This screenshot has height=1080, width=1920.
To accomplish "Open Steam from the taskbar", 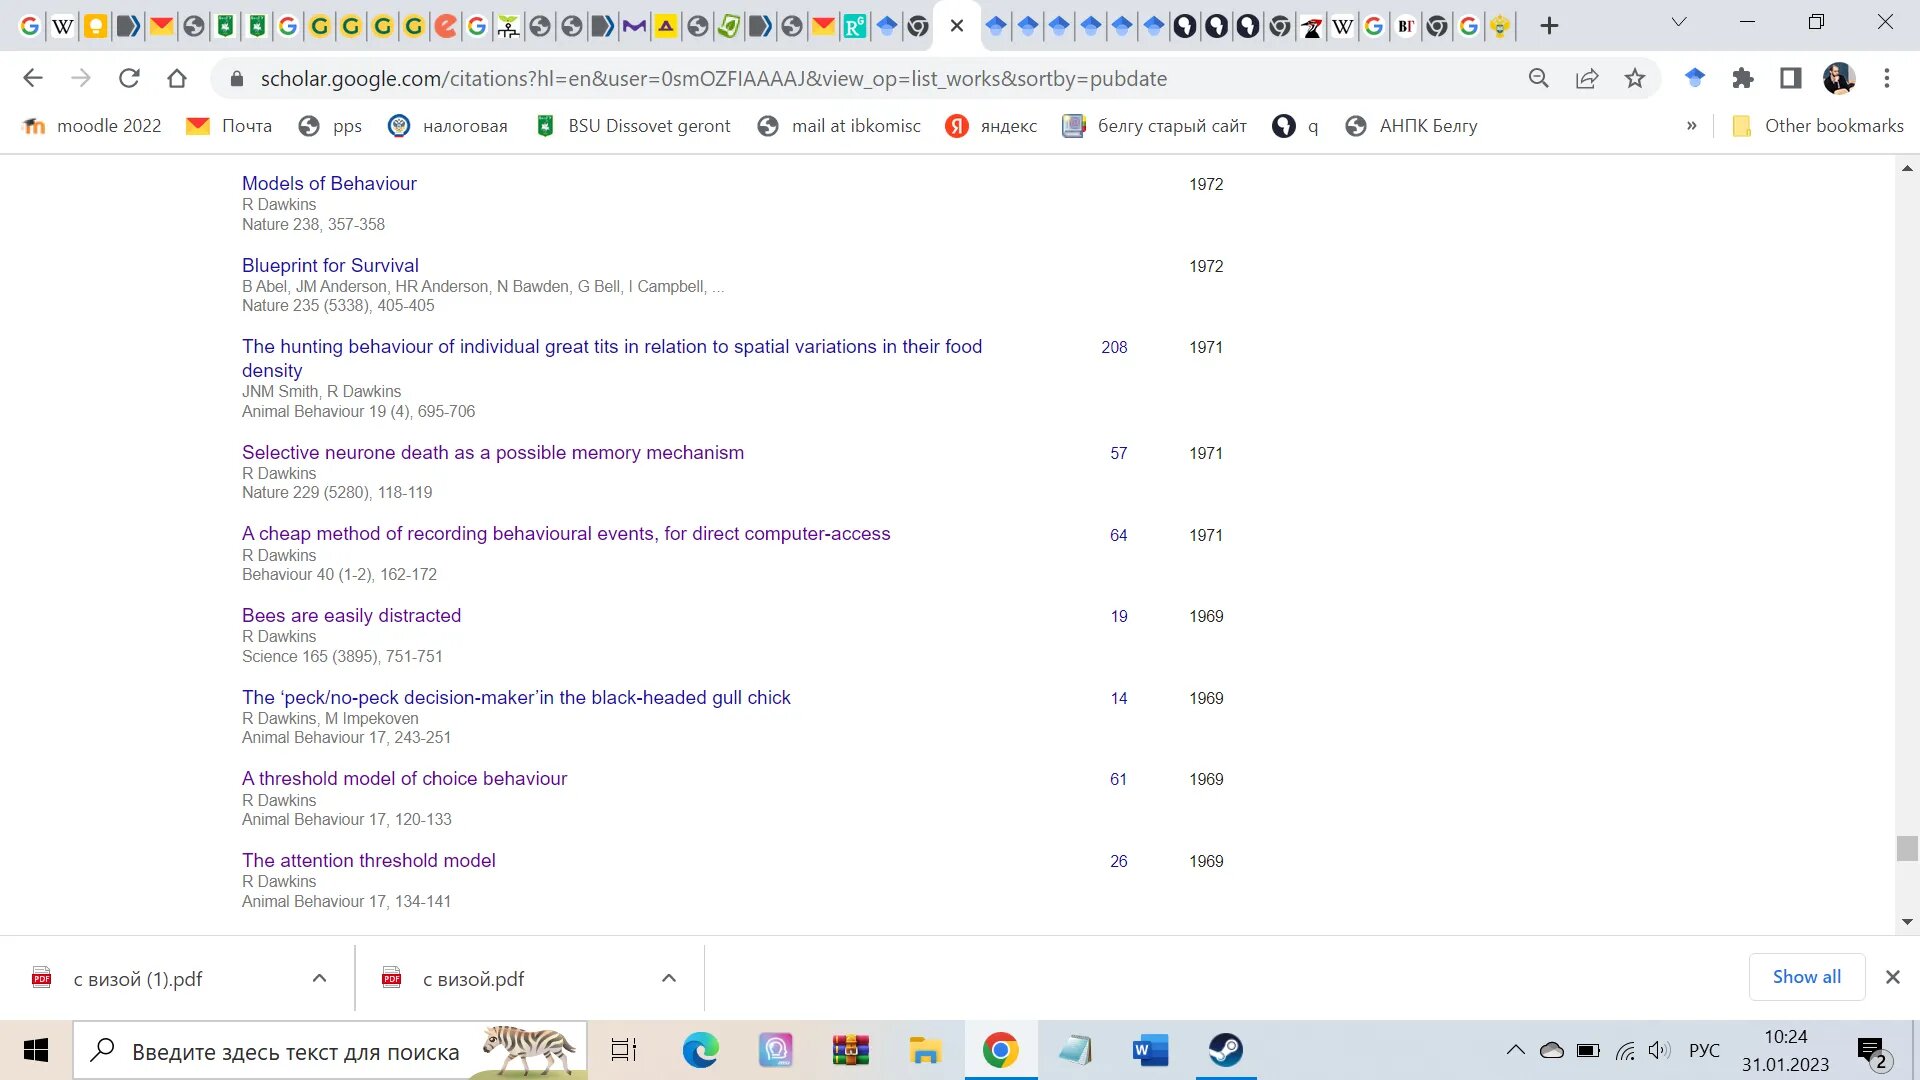I will (x=1226, y=1050).
